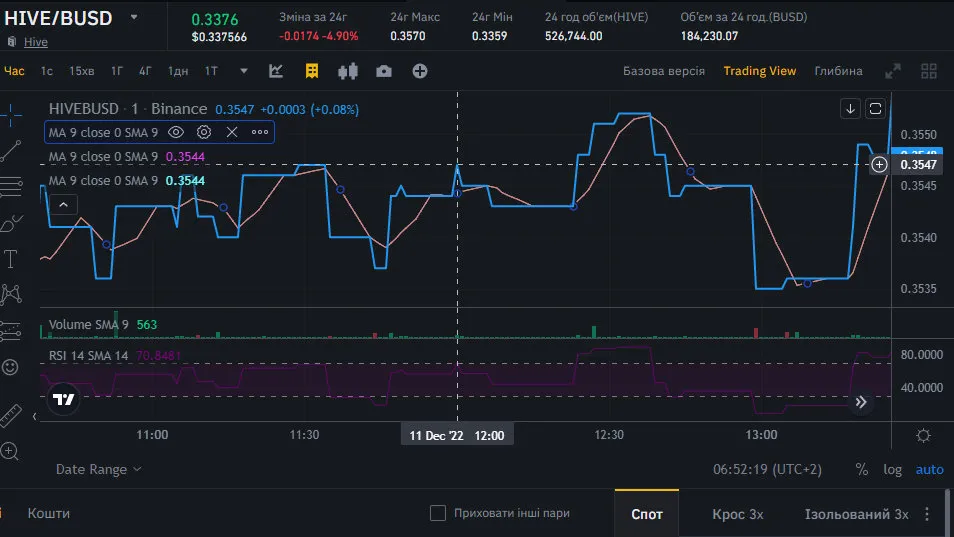Viewport: 954px width, 537px height.
Task: Open the Date Range dropdown
Action: (x=99, y=469)
